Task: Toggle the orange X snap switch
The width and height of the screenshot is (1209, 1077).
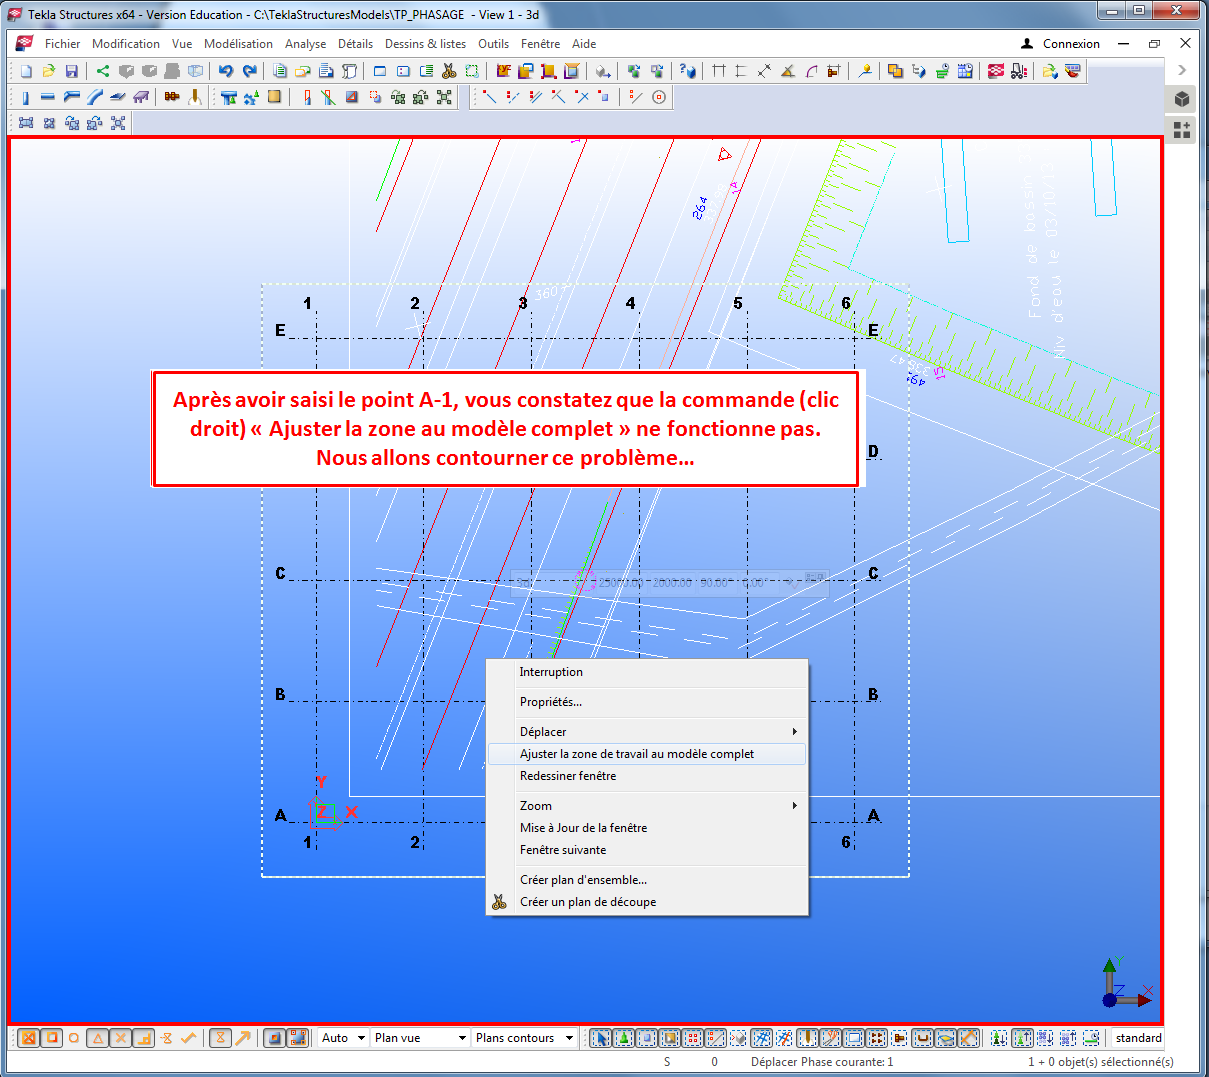Action: tap(121, 1038)
